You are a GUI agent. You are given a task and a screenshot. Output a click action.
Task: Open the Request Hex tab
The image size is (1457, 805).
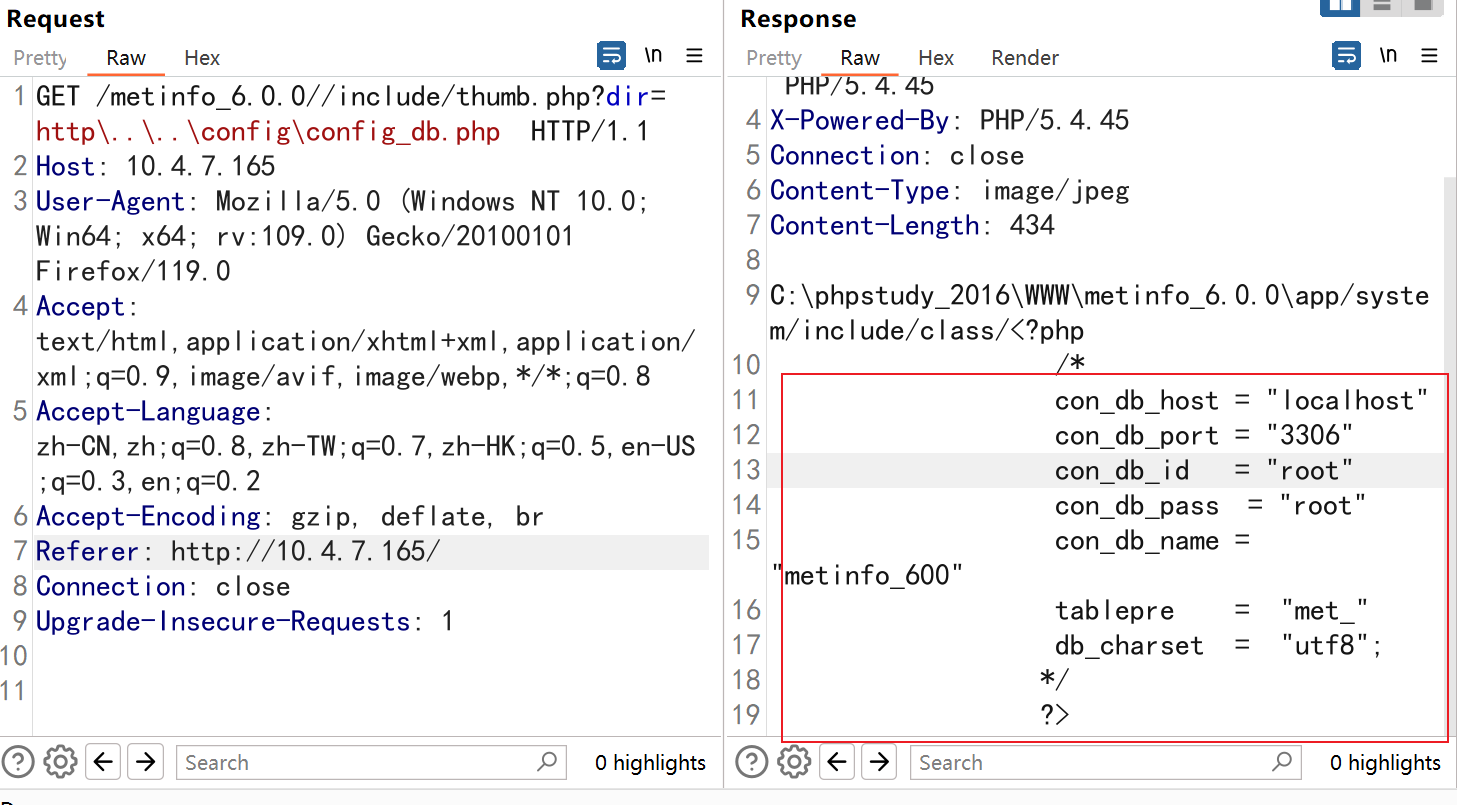pos(202,58)
